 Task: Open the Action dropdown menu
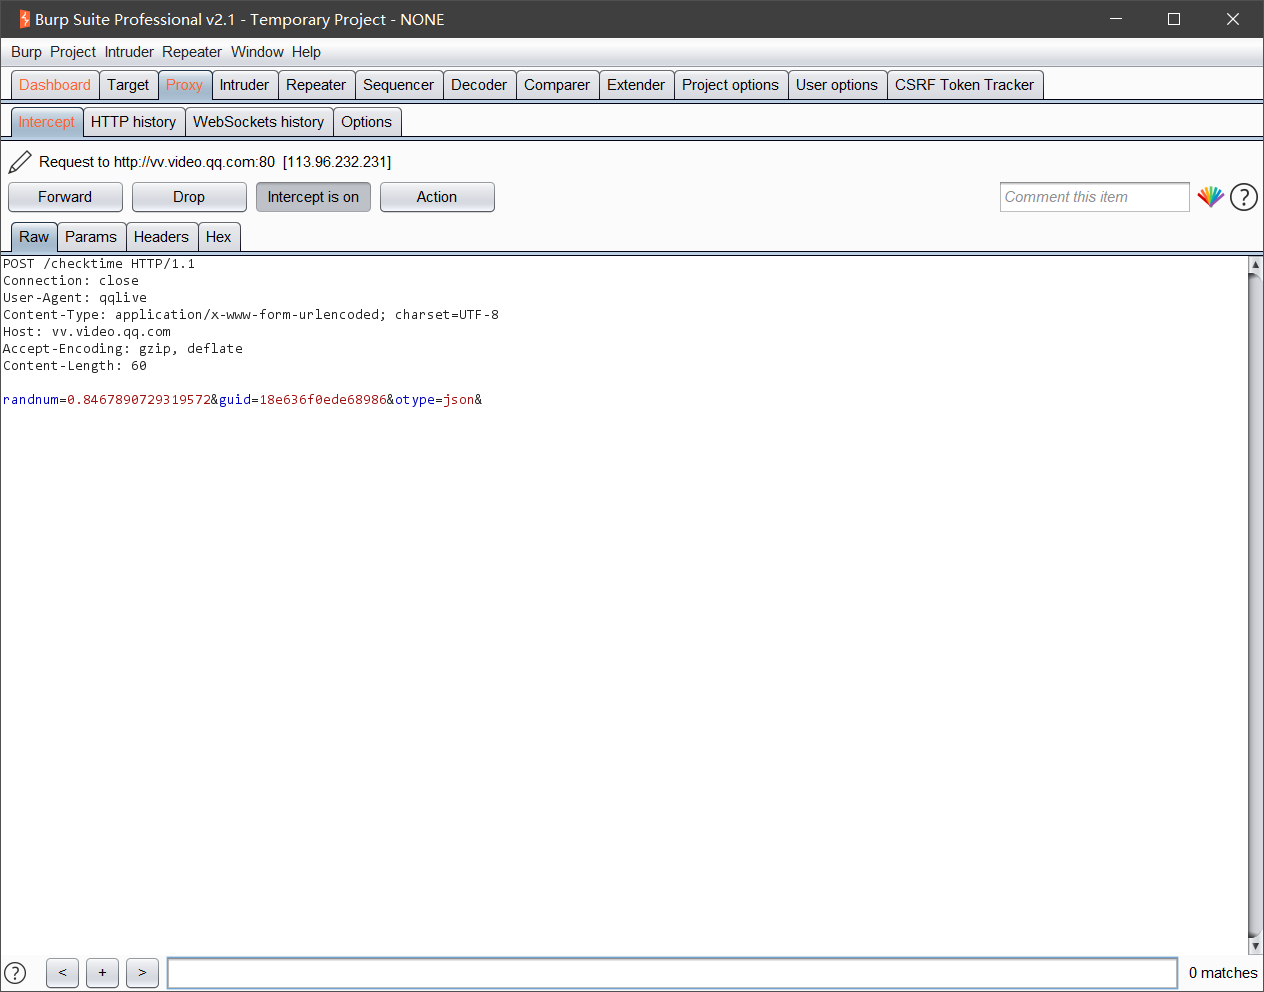(x=437, y=197)
